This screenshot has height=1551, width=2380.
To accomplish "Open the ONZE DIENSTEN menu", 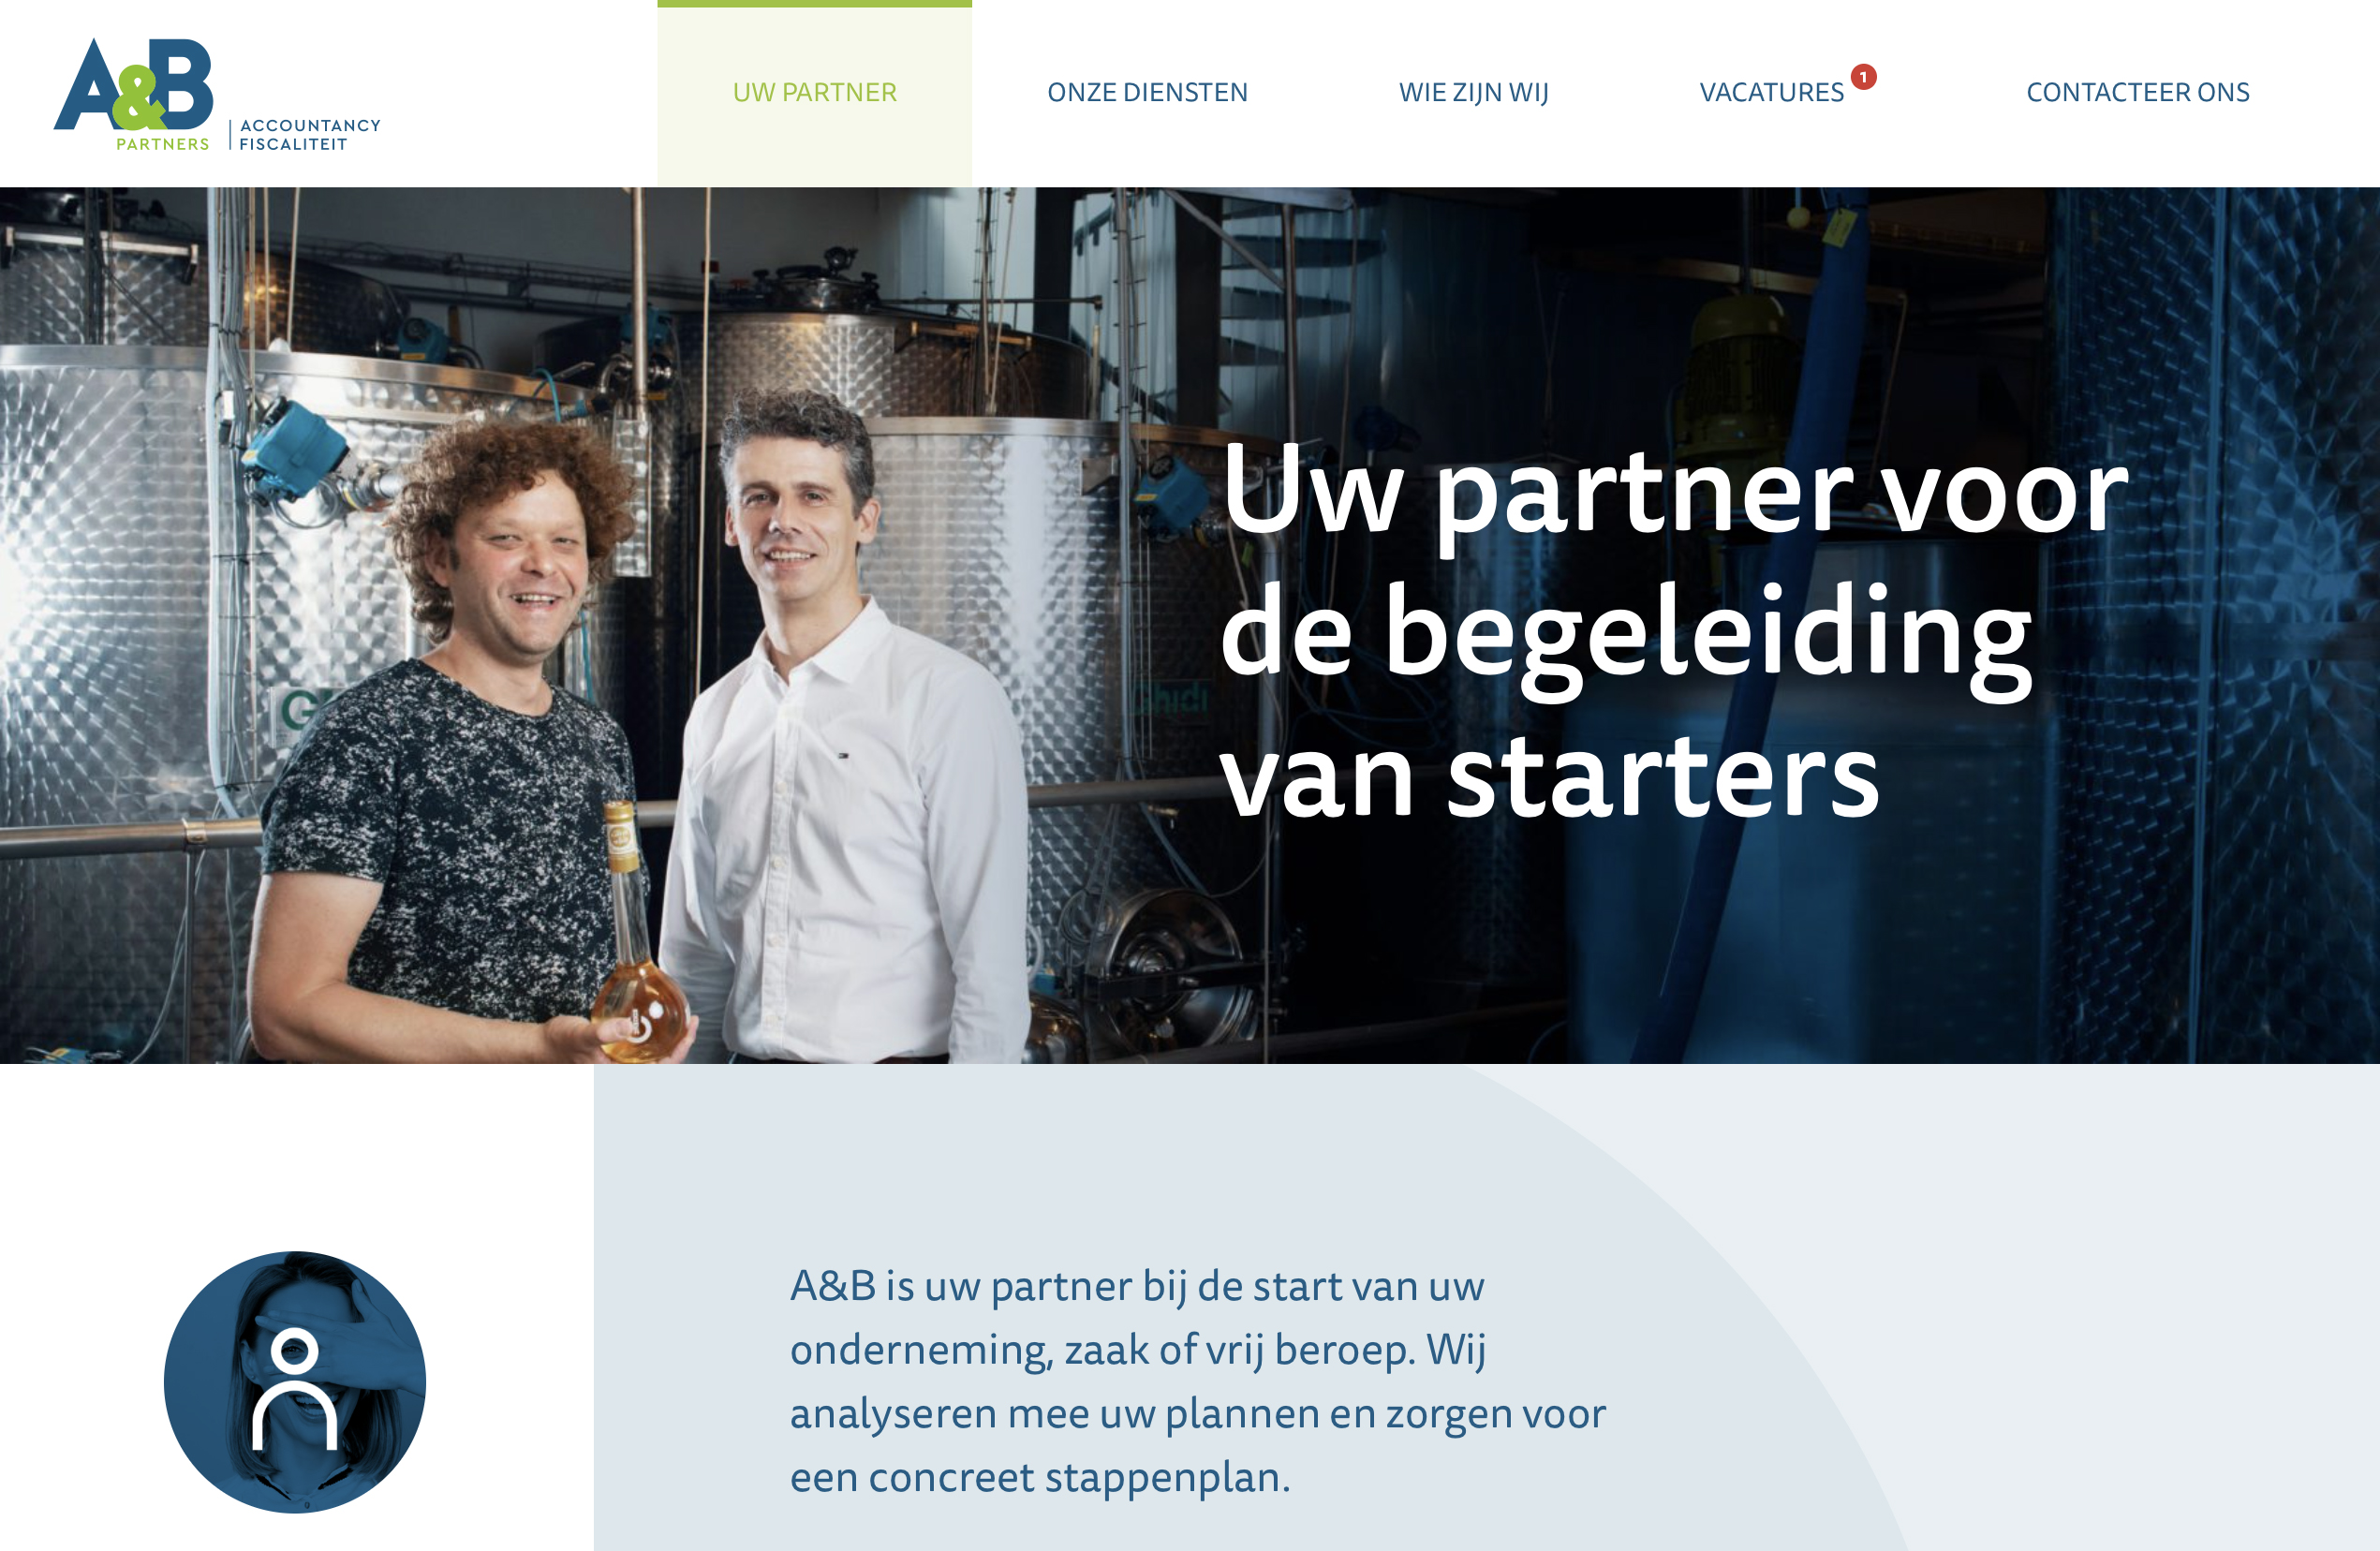I will point(1147,93).
